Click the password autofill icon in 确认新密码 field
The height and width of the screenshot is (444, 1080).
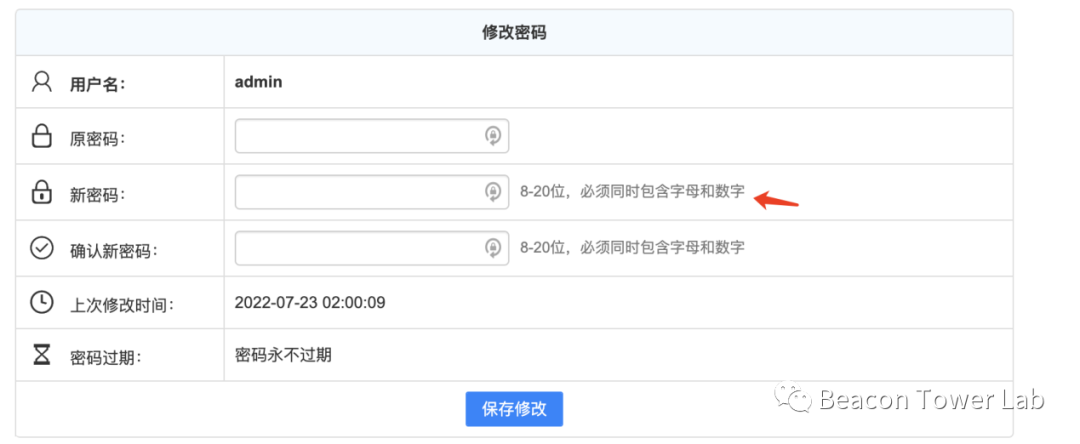(x=492, y=248)
